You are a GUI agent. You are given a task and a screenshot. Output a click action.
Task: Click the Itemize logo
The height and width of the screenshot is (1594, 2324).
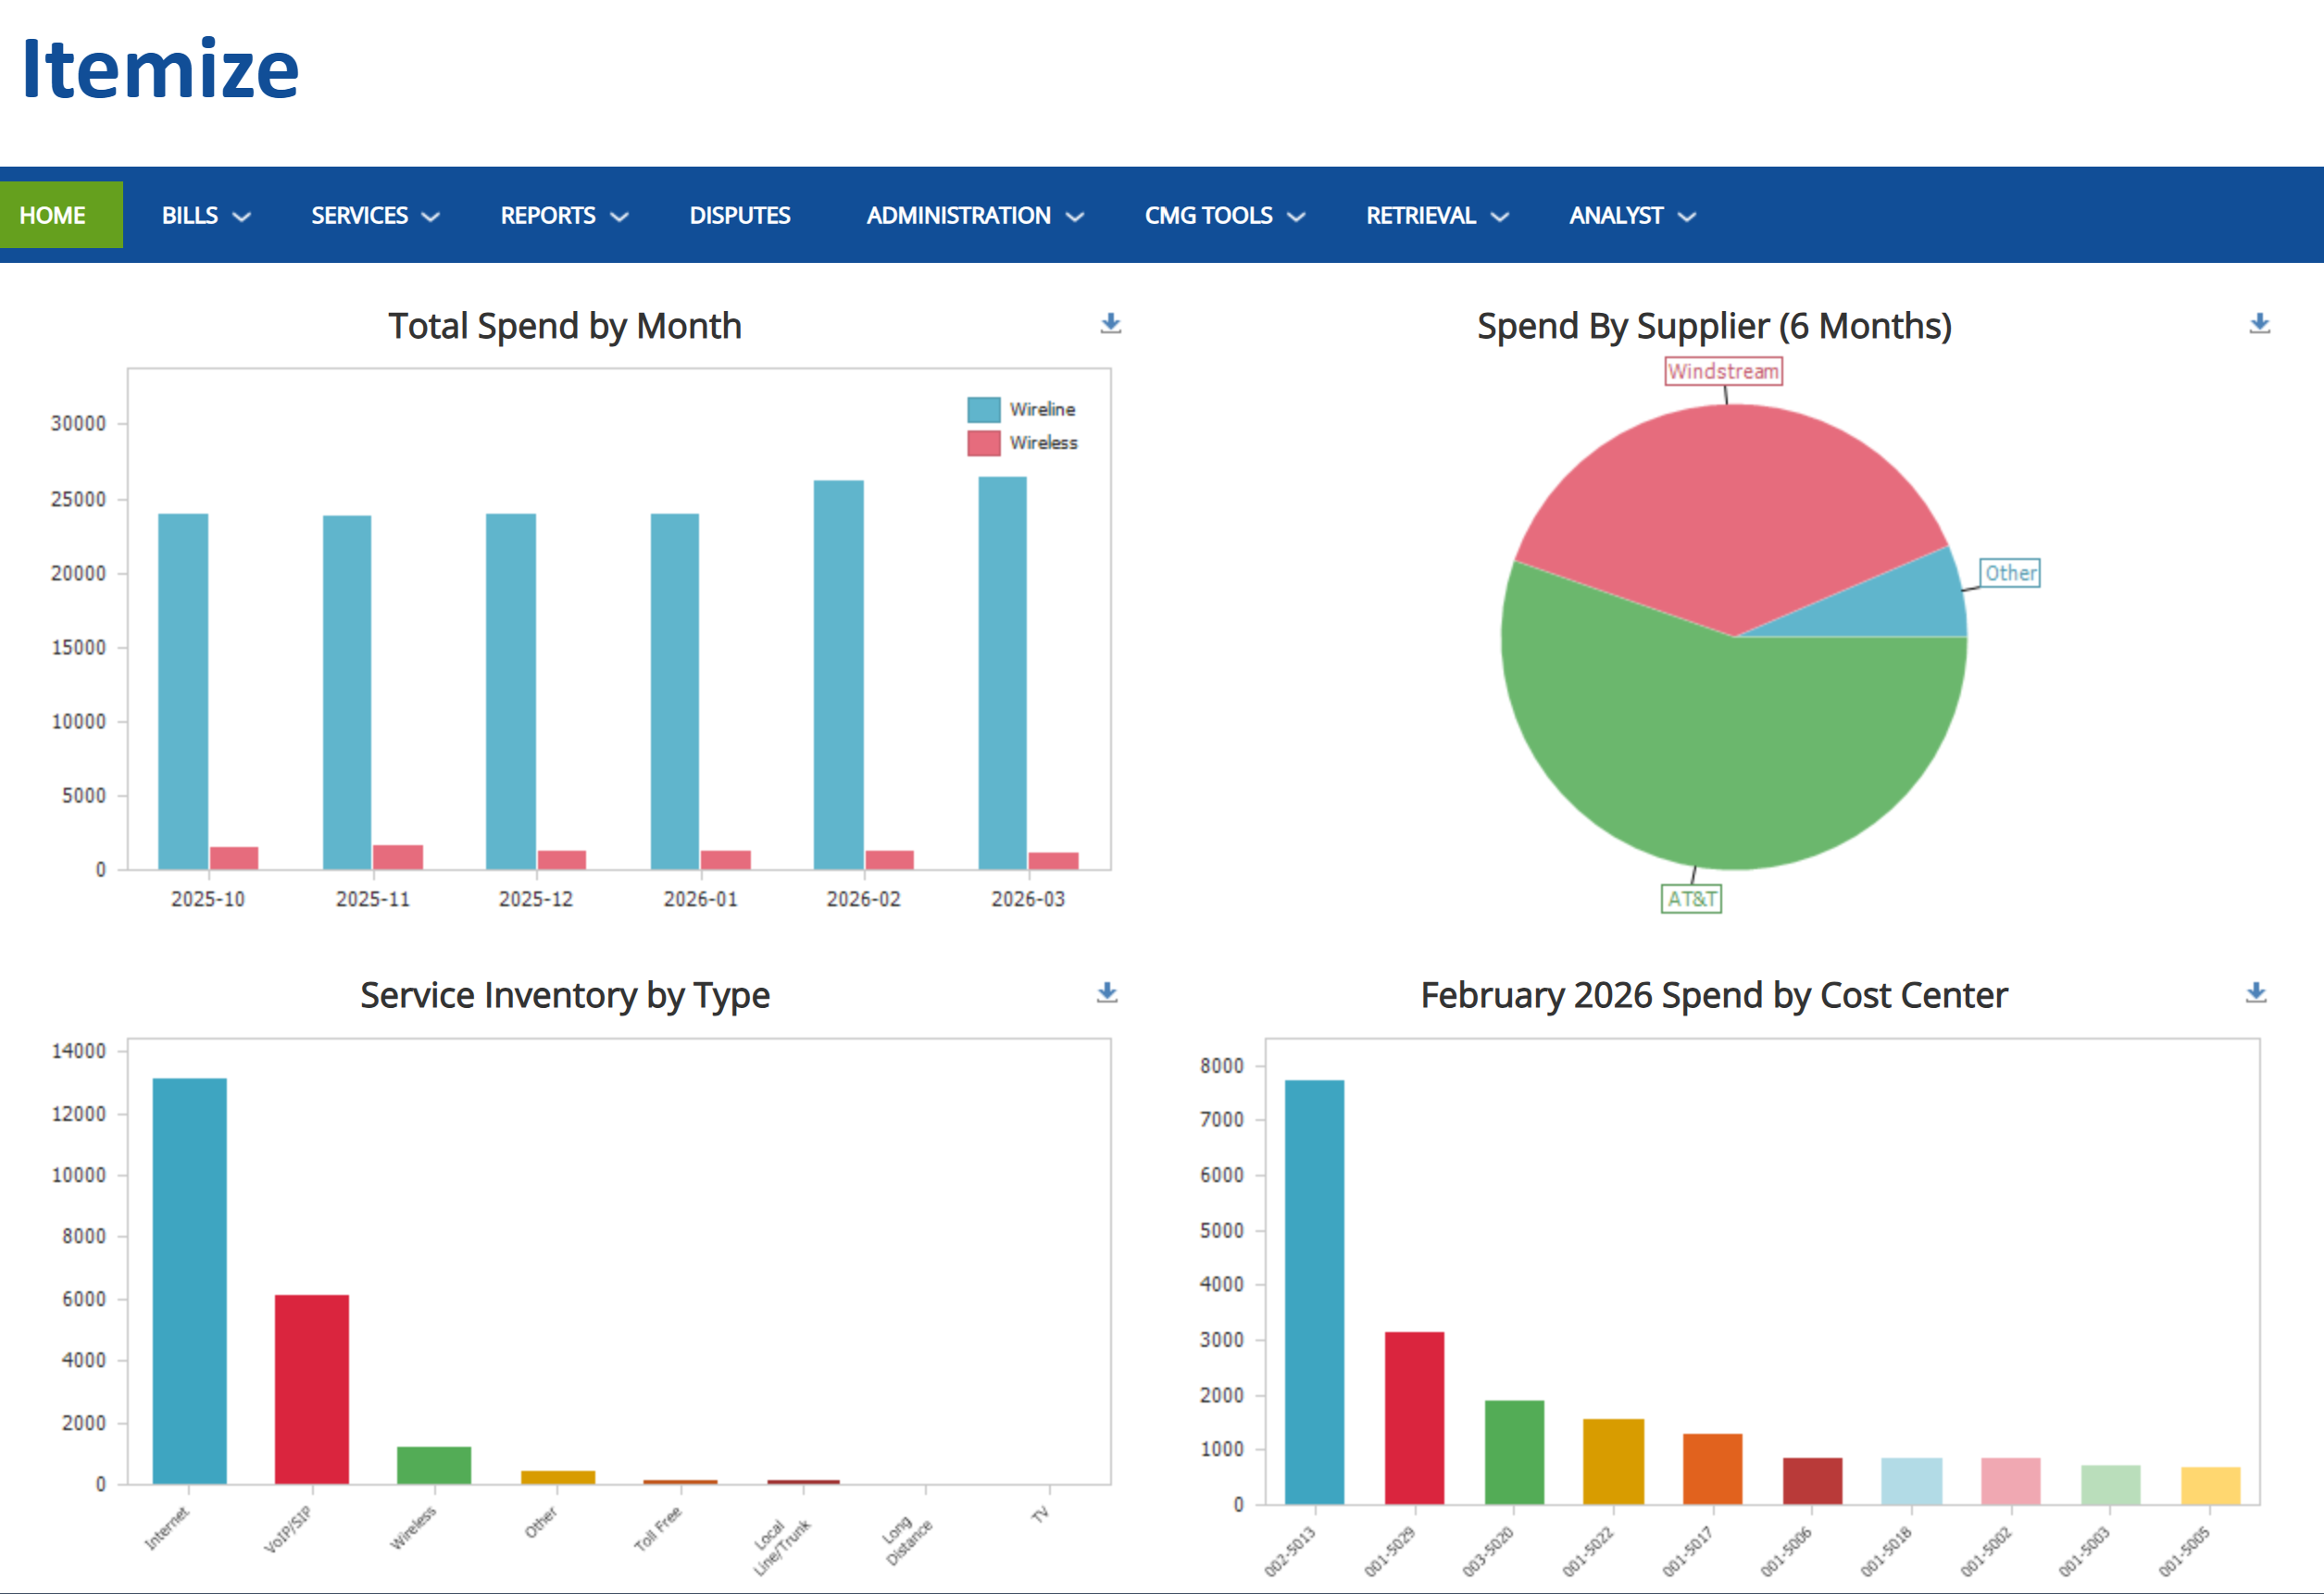[160, 70]
